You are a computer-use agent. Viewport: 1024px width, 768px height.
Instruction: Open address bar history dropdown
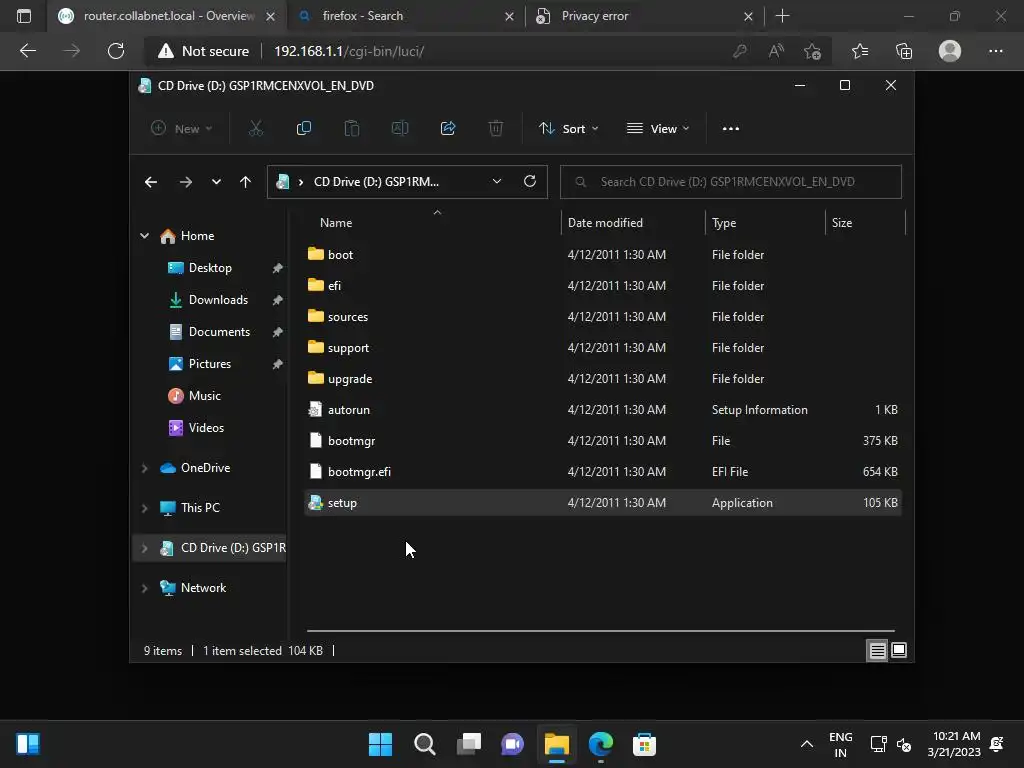point(497,182)
